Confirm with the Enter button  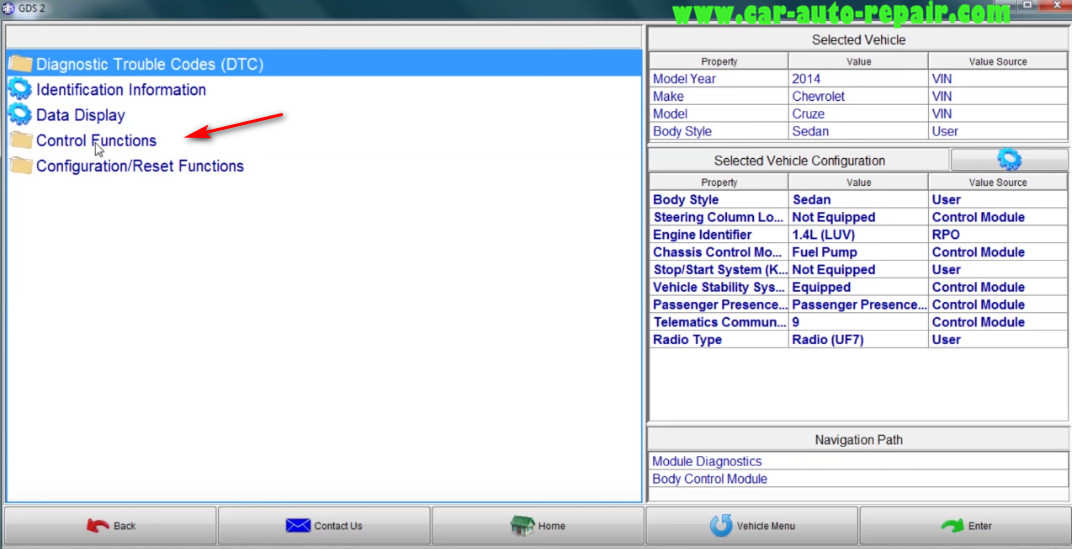click(965, 526)
